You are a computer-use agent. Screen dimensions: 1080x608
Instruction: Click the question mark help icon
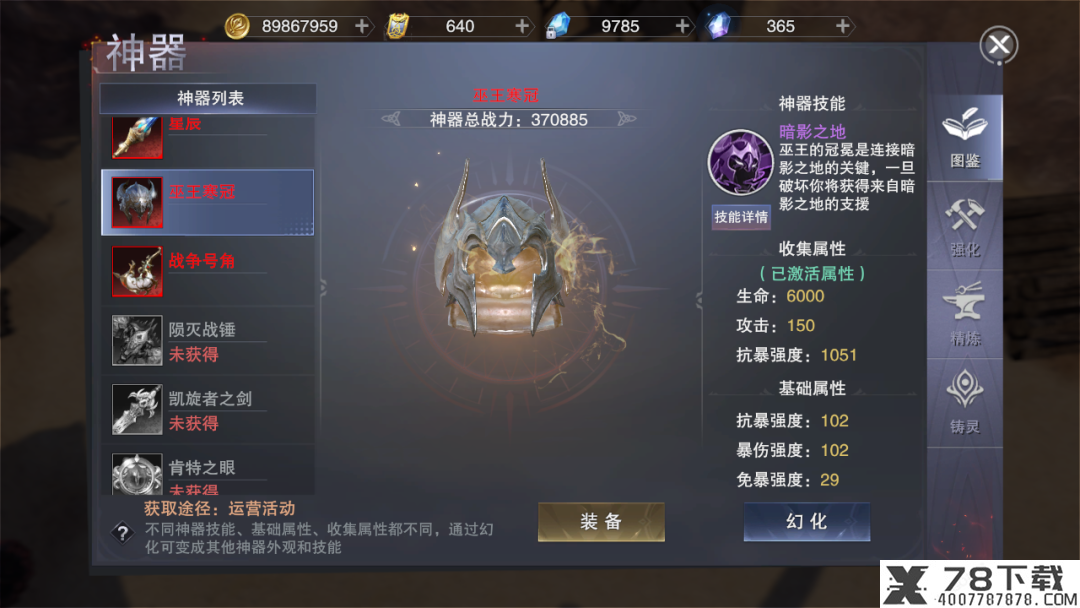(122, 532)
